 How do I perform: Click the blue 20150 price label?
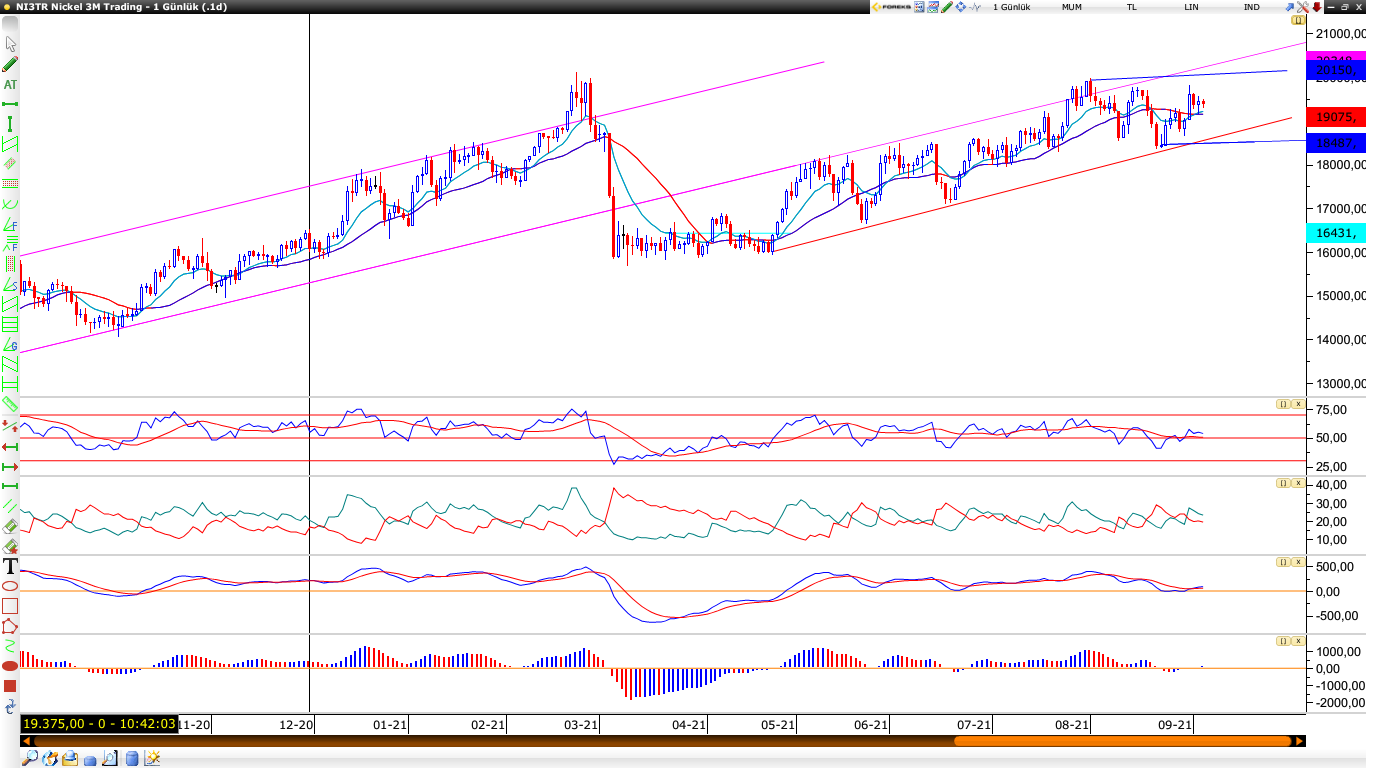tap(1336, 70)
